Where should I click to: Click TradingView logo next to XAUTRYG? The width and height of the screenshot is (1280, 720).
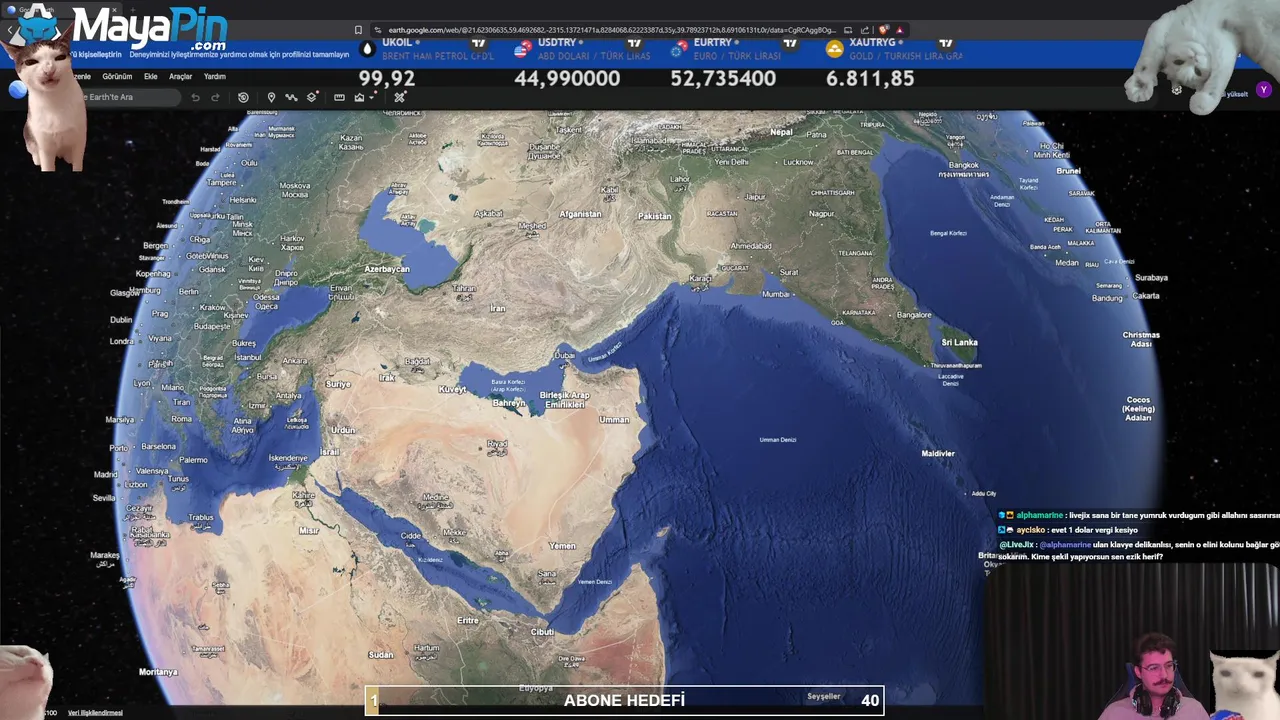point(946,43)
